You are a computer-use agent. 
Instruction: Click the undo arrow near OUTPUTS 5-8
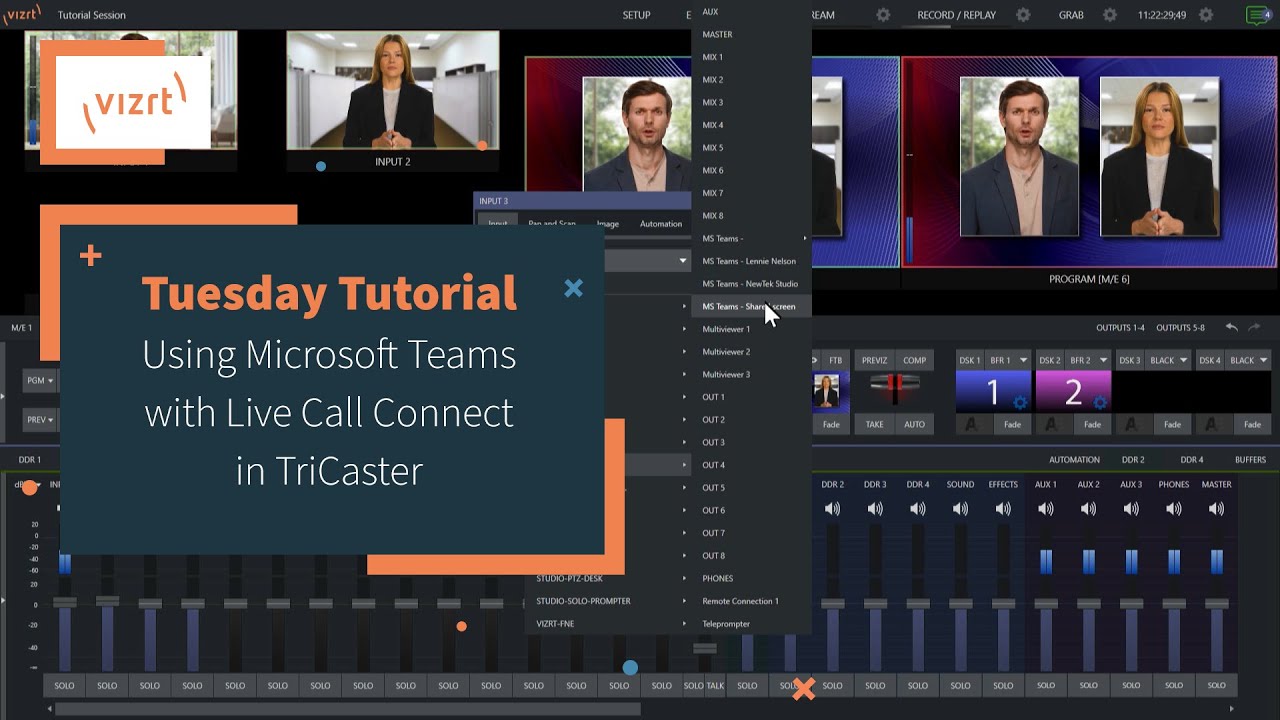1232,327
